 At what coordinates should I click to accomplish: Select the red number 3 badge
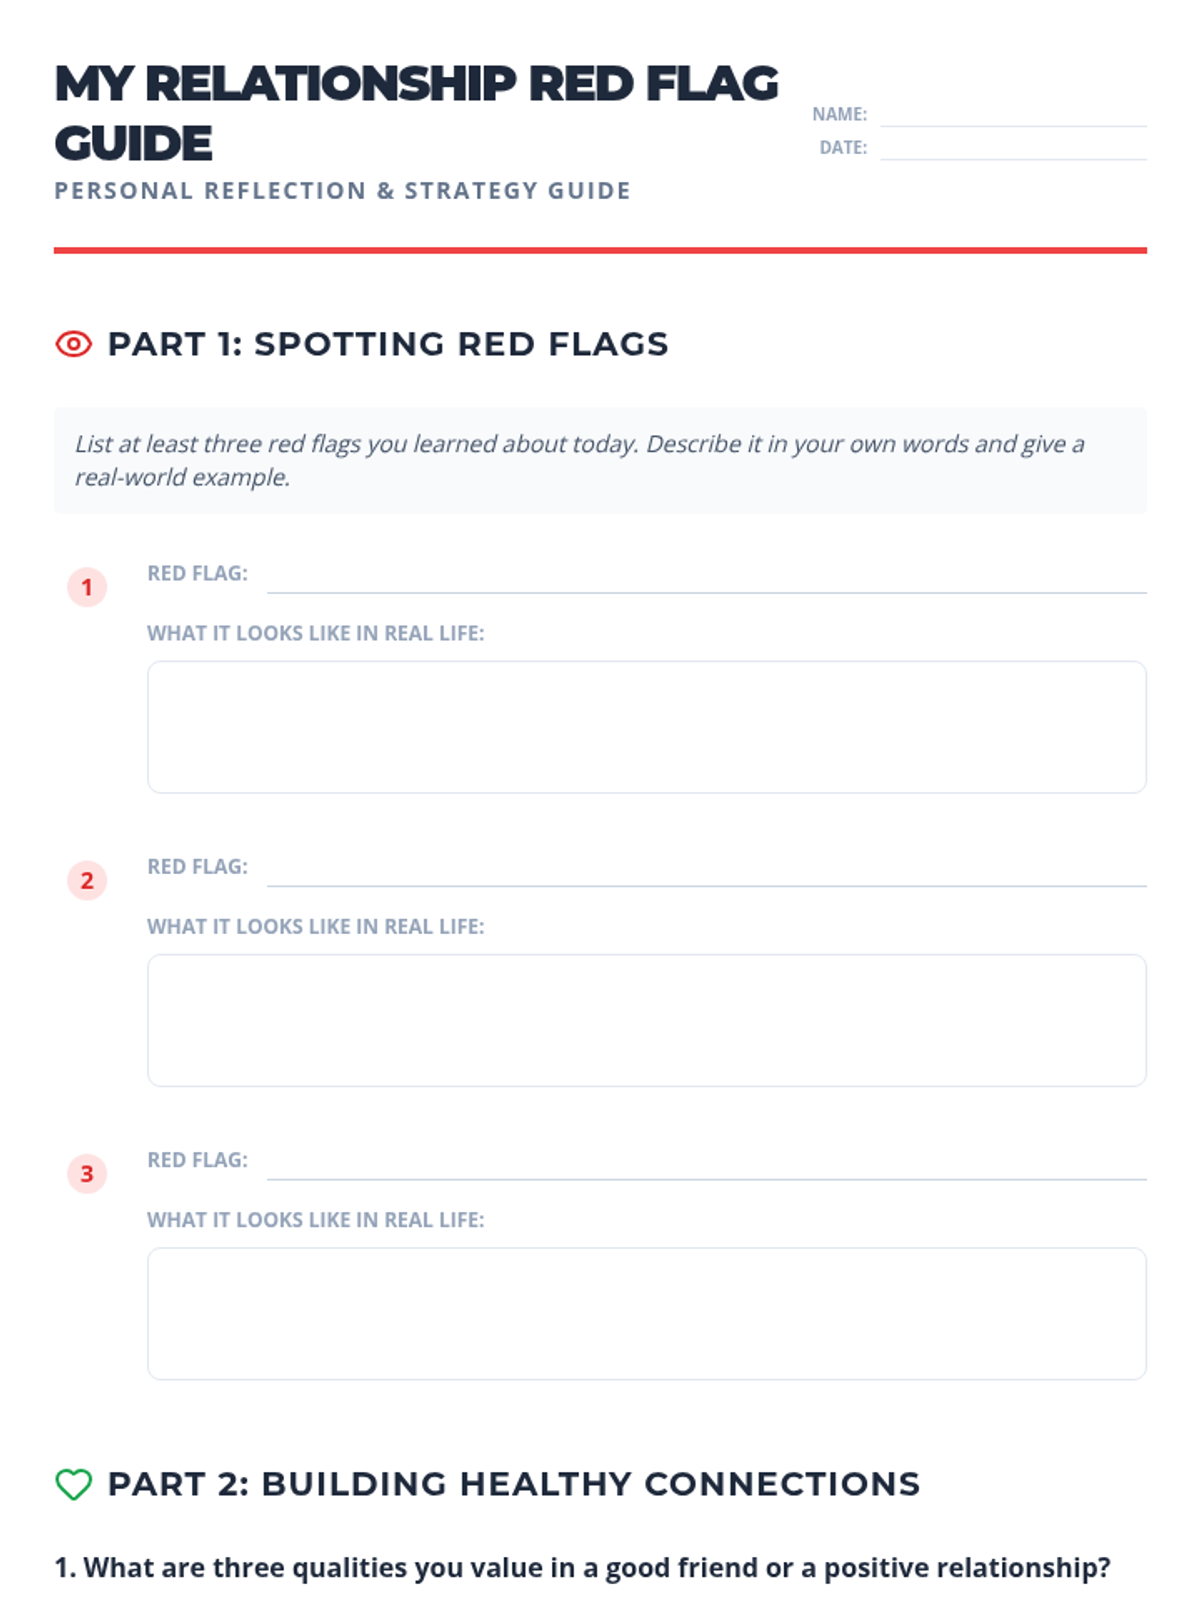point(87,1173)
